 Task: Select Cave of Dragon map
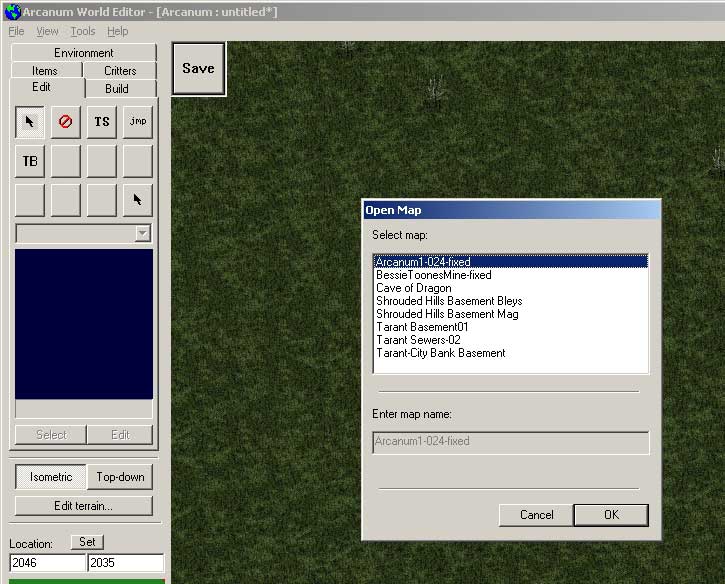click(x=414, y=288)
